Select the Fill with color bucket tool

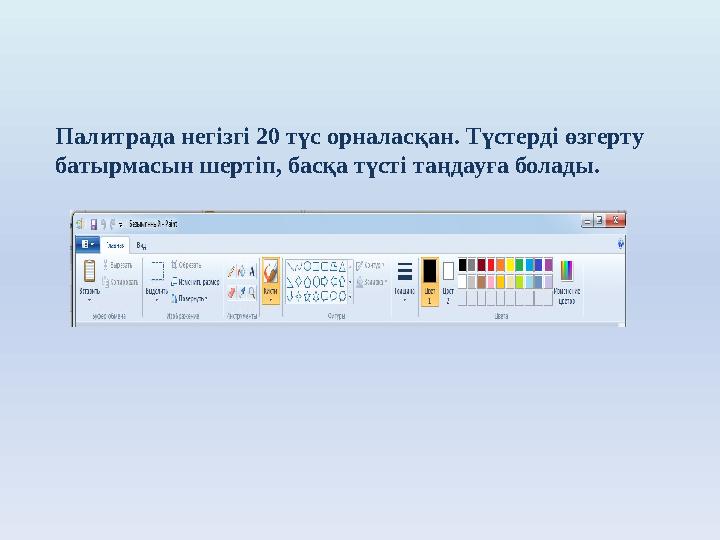click(242, 271)
